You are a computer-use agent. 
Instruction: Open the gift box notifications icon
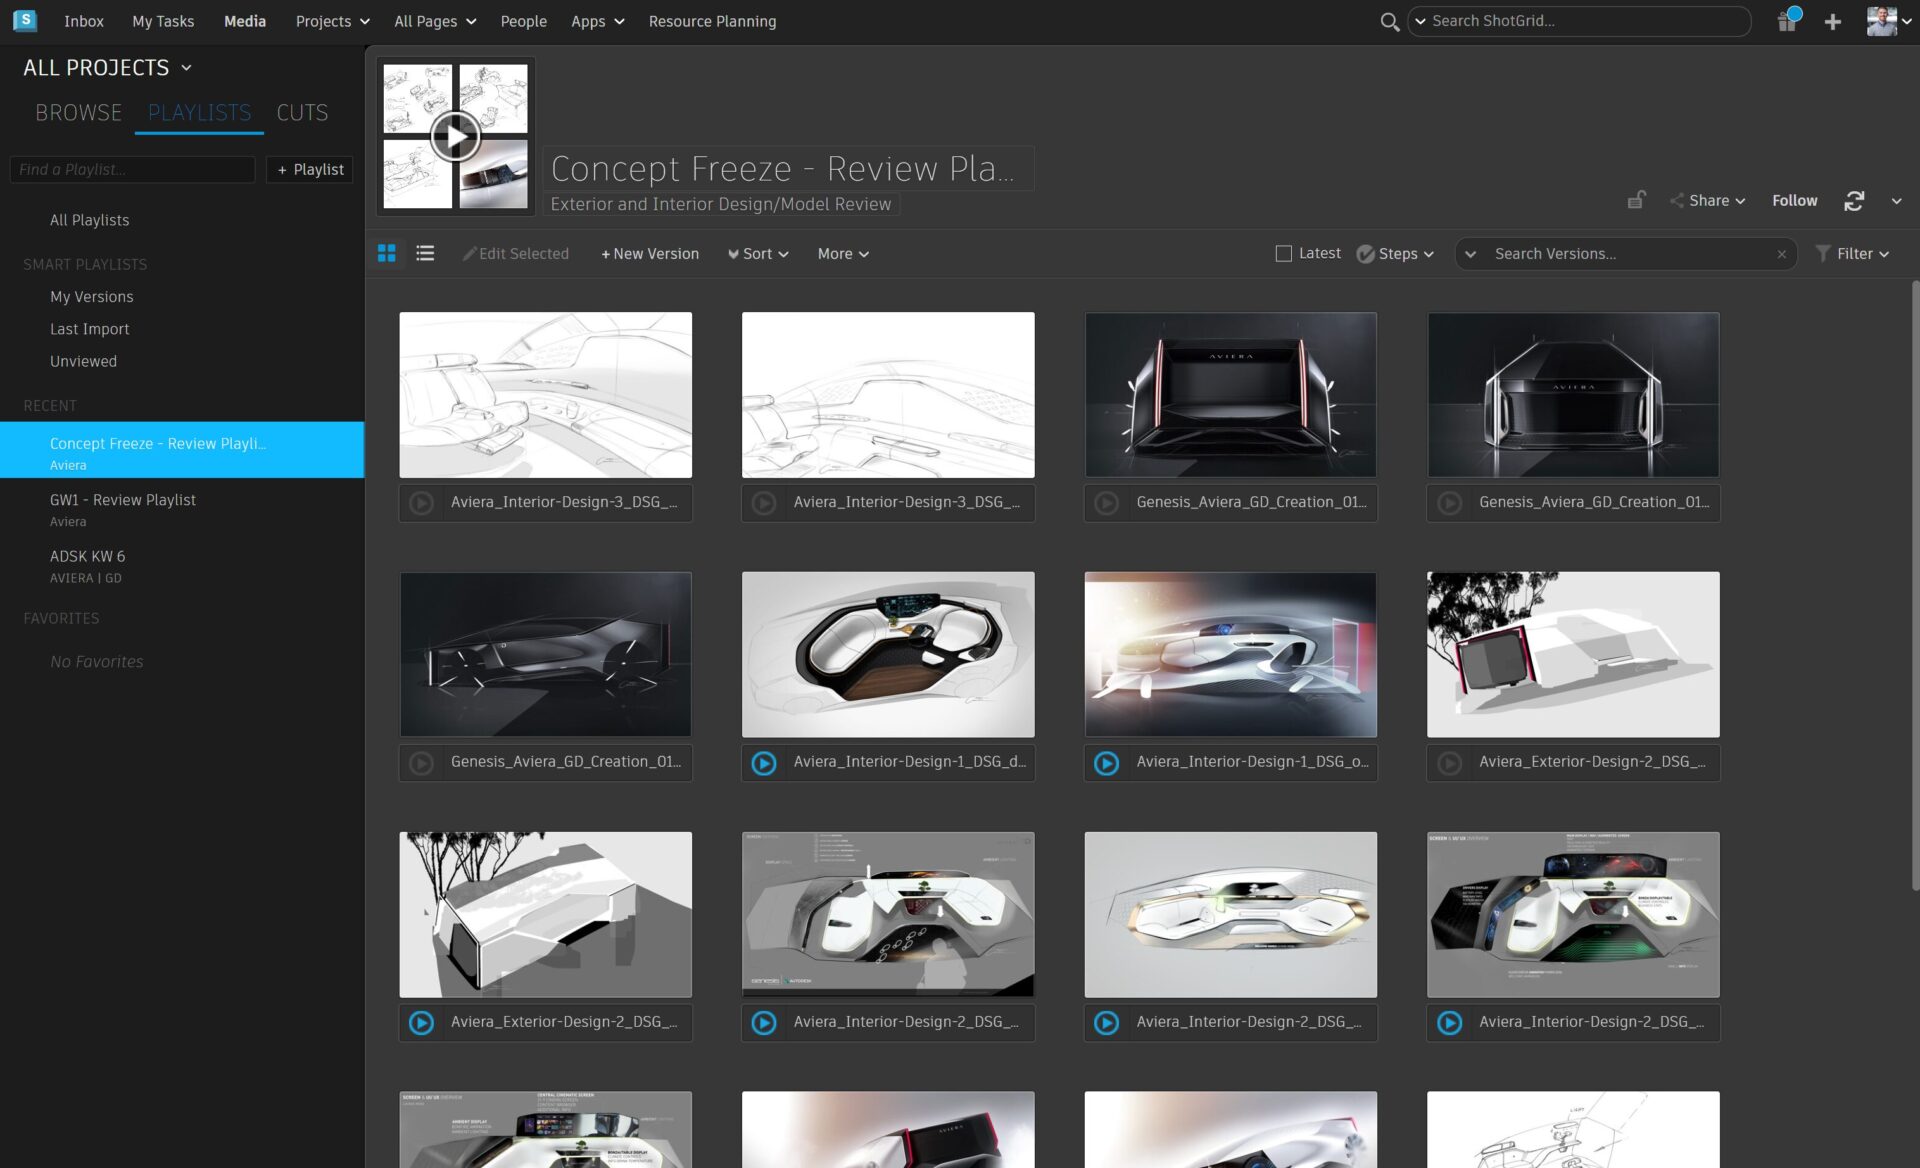[x=1787, y=21]
